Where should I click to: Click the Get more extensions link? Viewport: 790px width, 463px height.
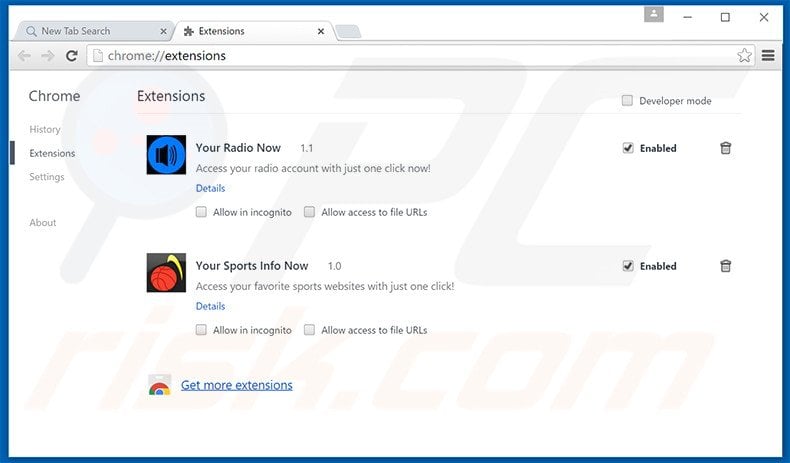click(x=237, y=385)
